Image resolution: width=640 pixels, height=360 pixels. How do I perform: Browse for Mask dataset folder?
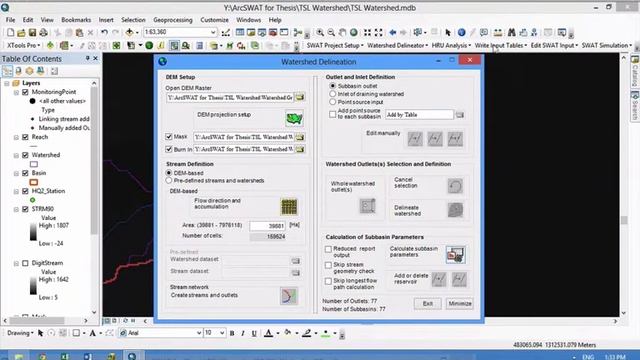[x=300, y=137]
